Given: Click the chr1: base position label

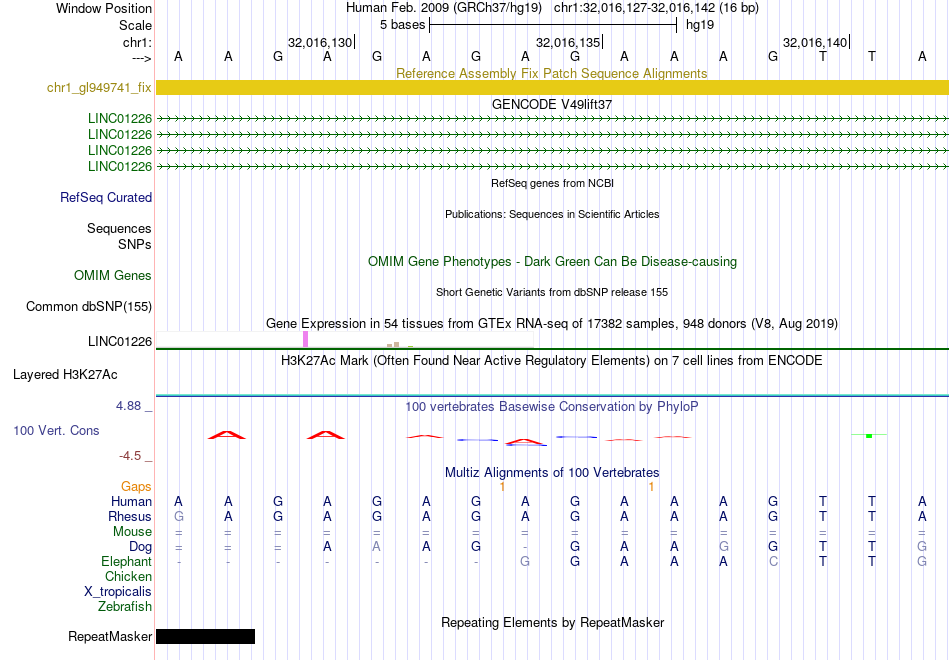Looking at the screenshot, I should (137, 42).
